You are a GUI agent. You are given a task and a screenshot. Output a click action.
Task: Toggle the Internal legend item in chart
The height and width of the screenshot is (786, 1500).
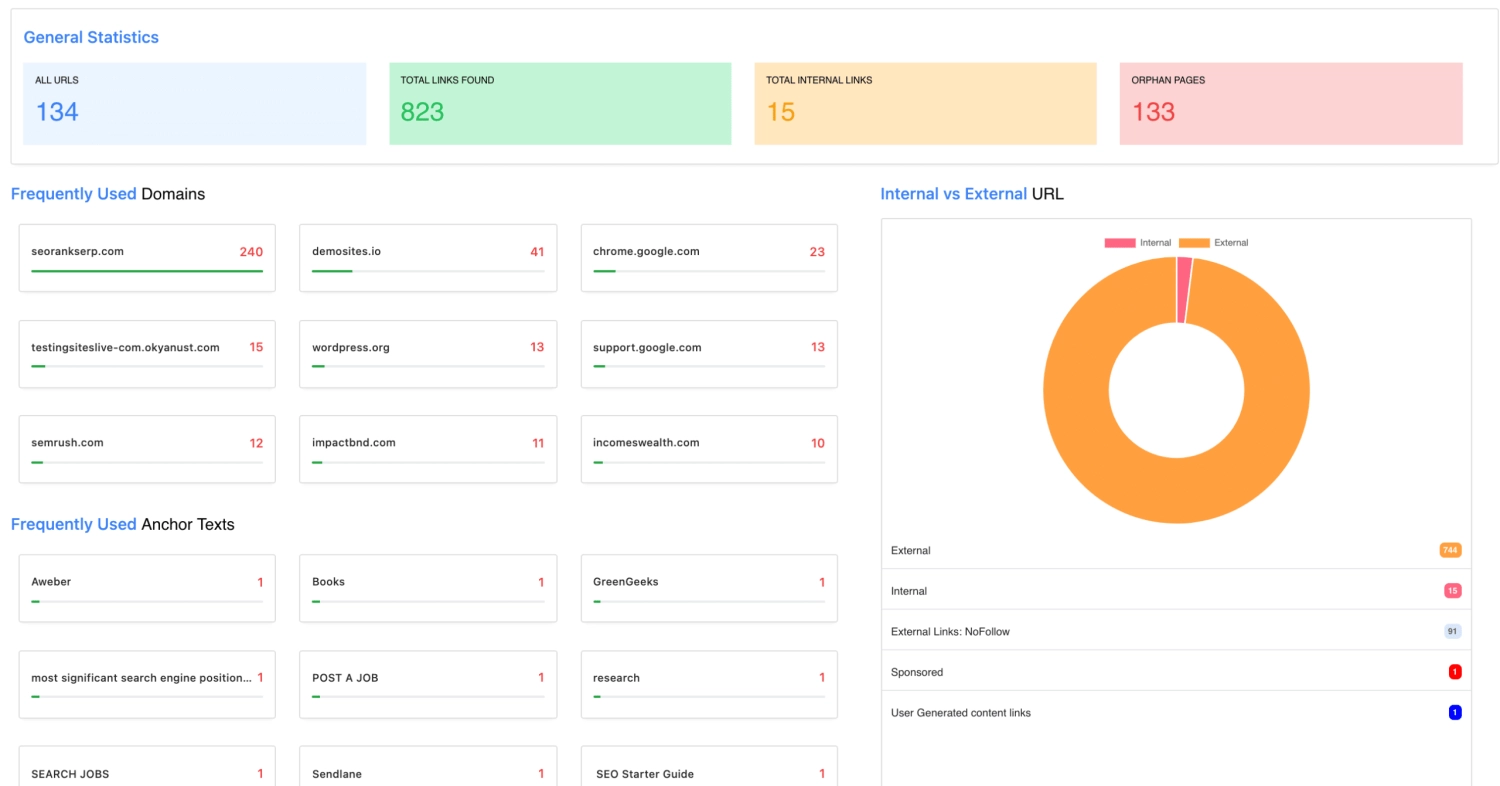click(1138, 243)
